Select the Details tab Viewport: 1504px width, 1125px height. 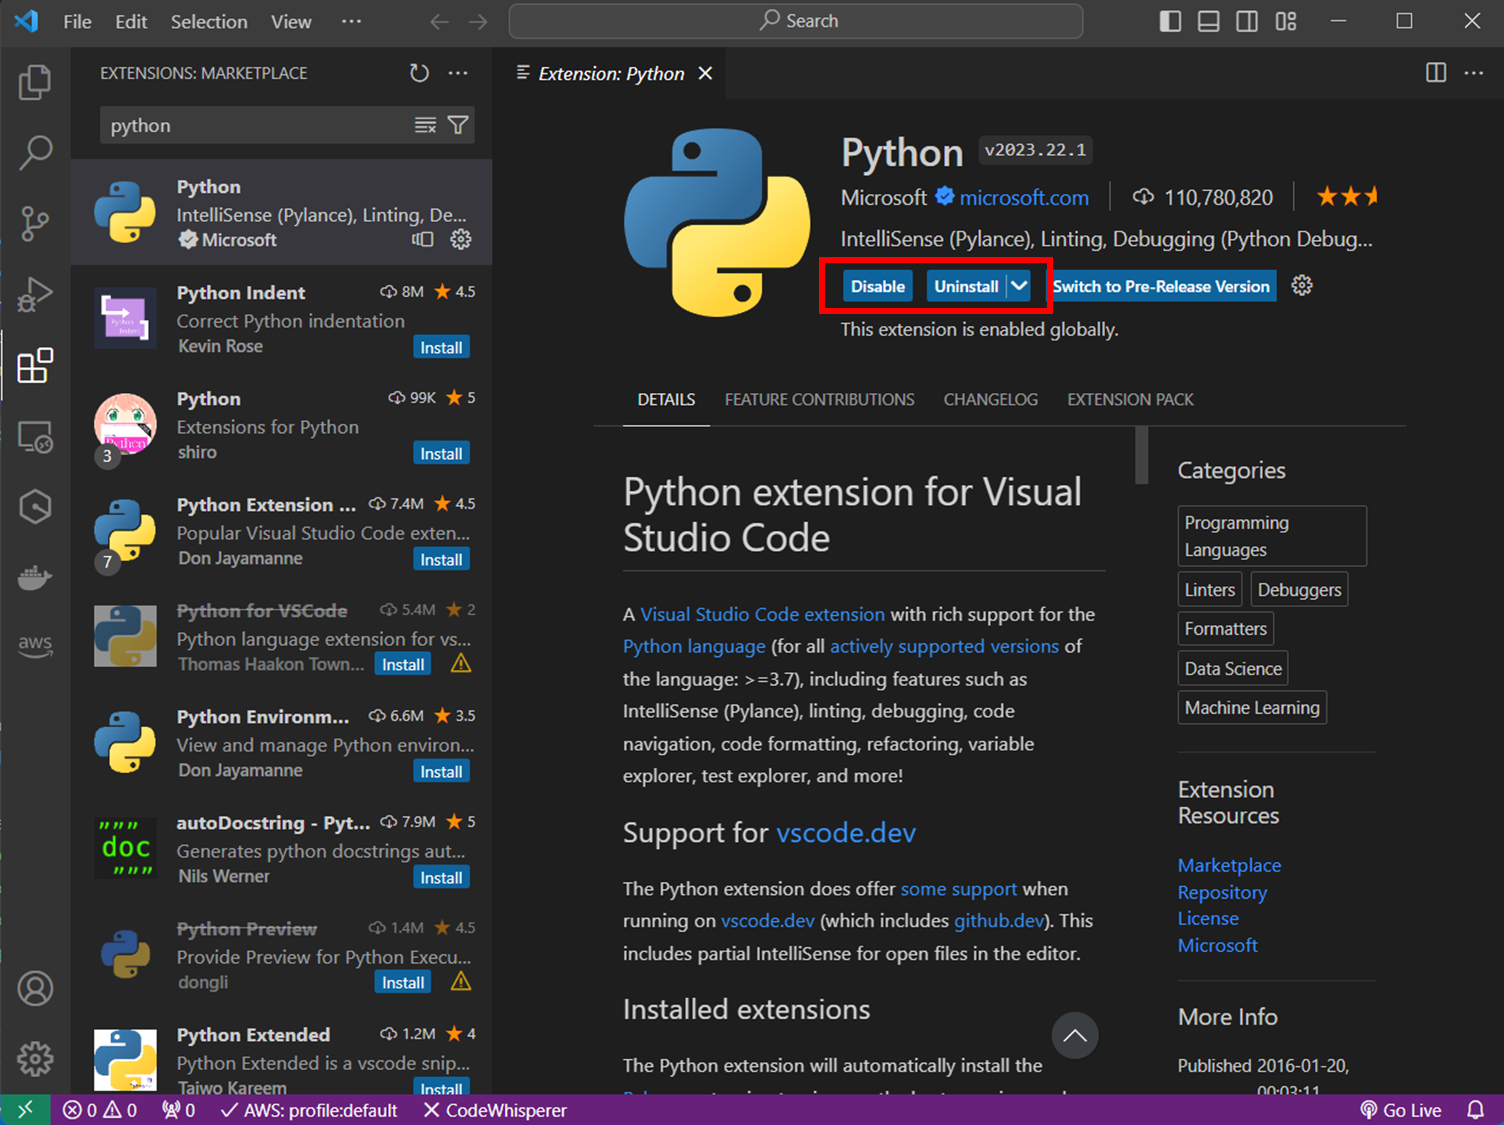coord(666,399)
